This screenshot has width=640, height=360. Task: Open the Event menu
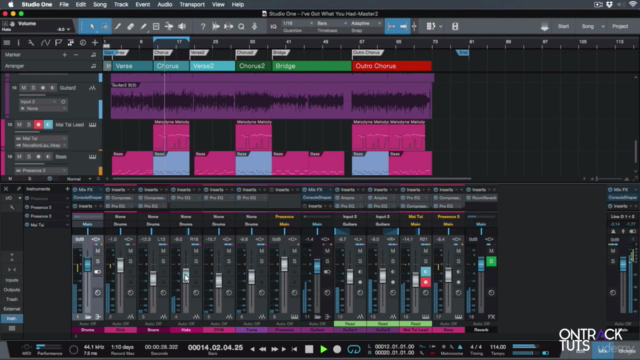tap(142, 4)
